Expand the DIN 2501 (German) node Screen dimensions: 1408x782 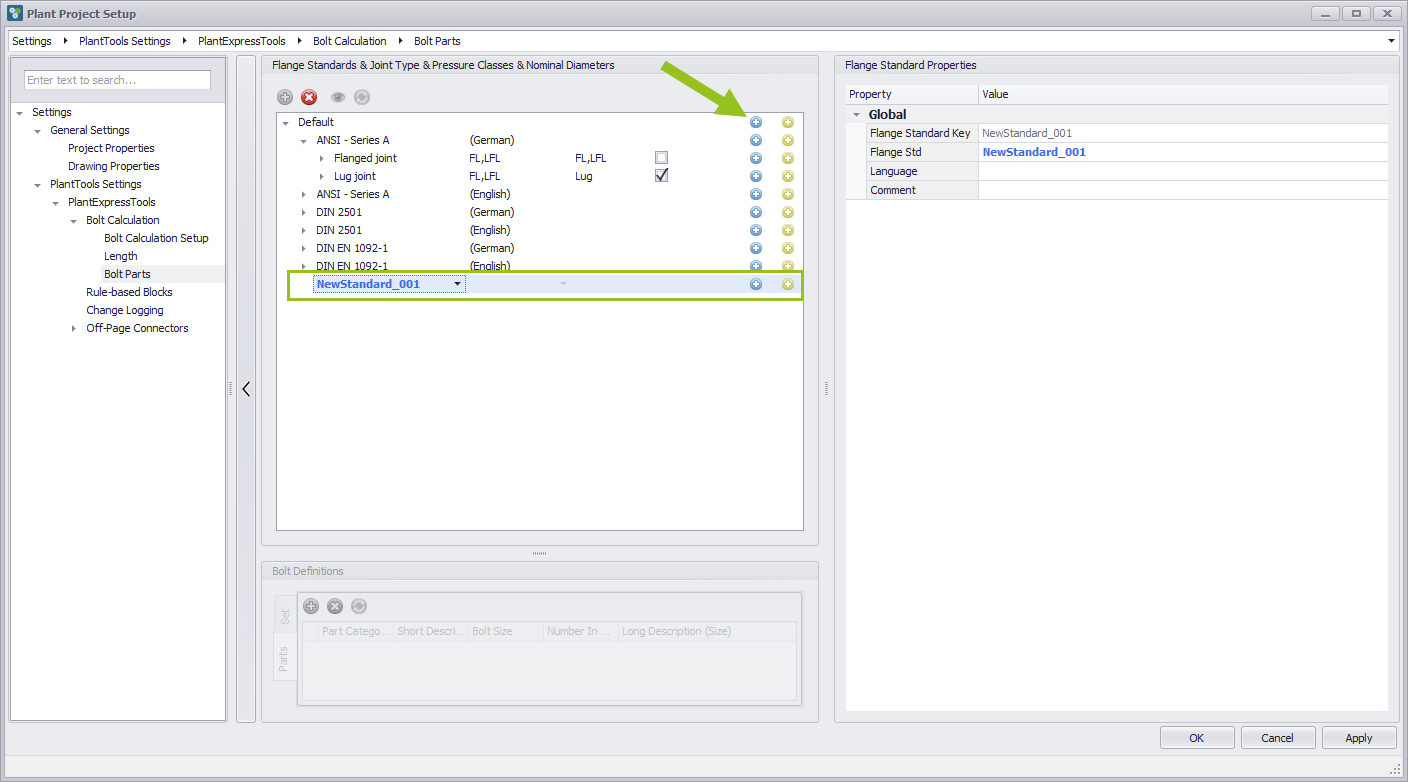304,212
